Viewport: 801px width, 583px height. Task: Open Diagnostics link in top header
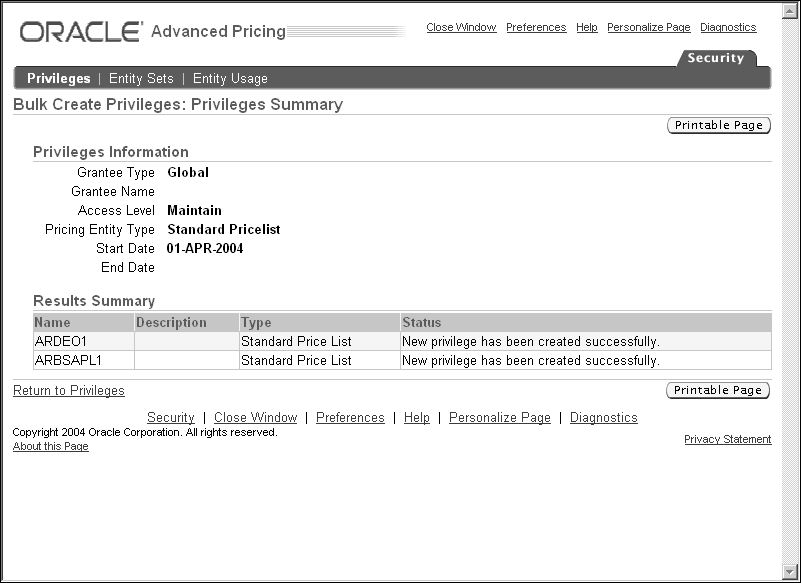click(x=728, y=27)
